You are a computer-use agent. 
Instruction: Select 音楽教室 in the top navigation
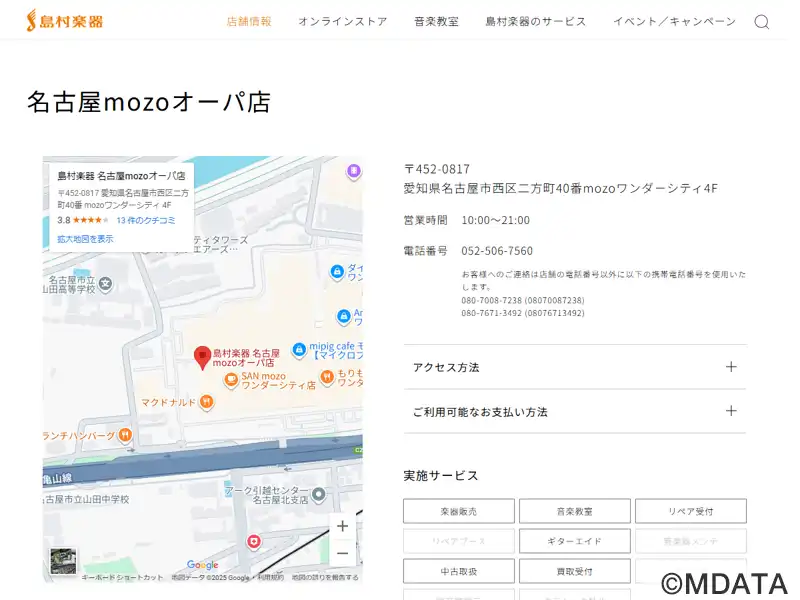pyautogui.click(x=436, y=21)
